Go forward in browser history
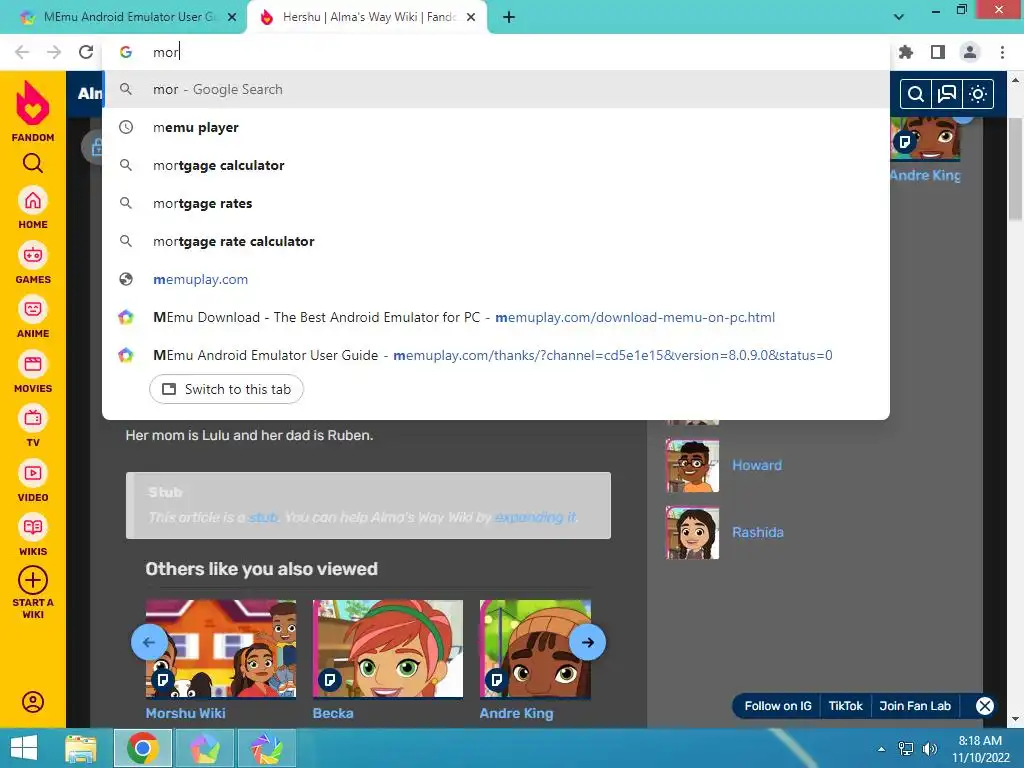Image resolution: width=1024 pixels, height=768 pixels. [x=54, y=52]
